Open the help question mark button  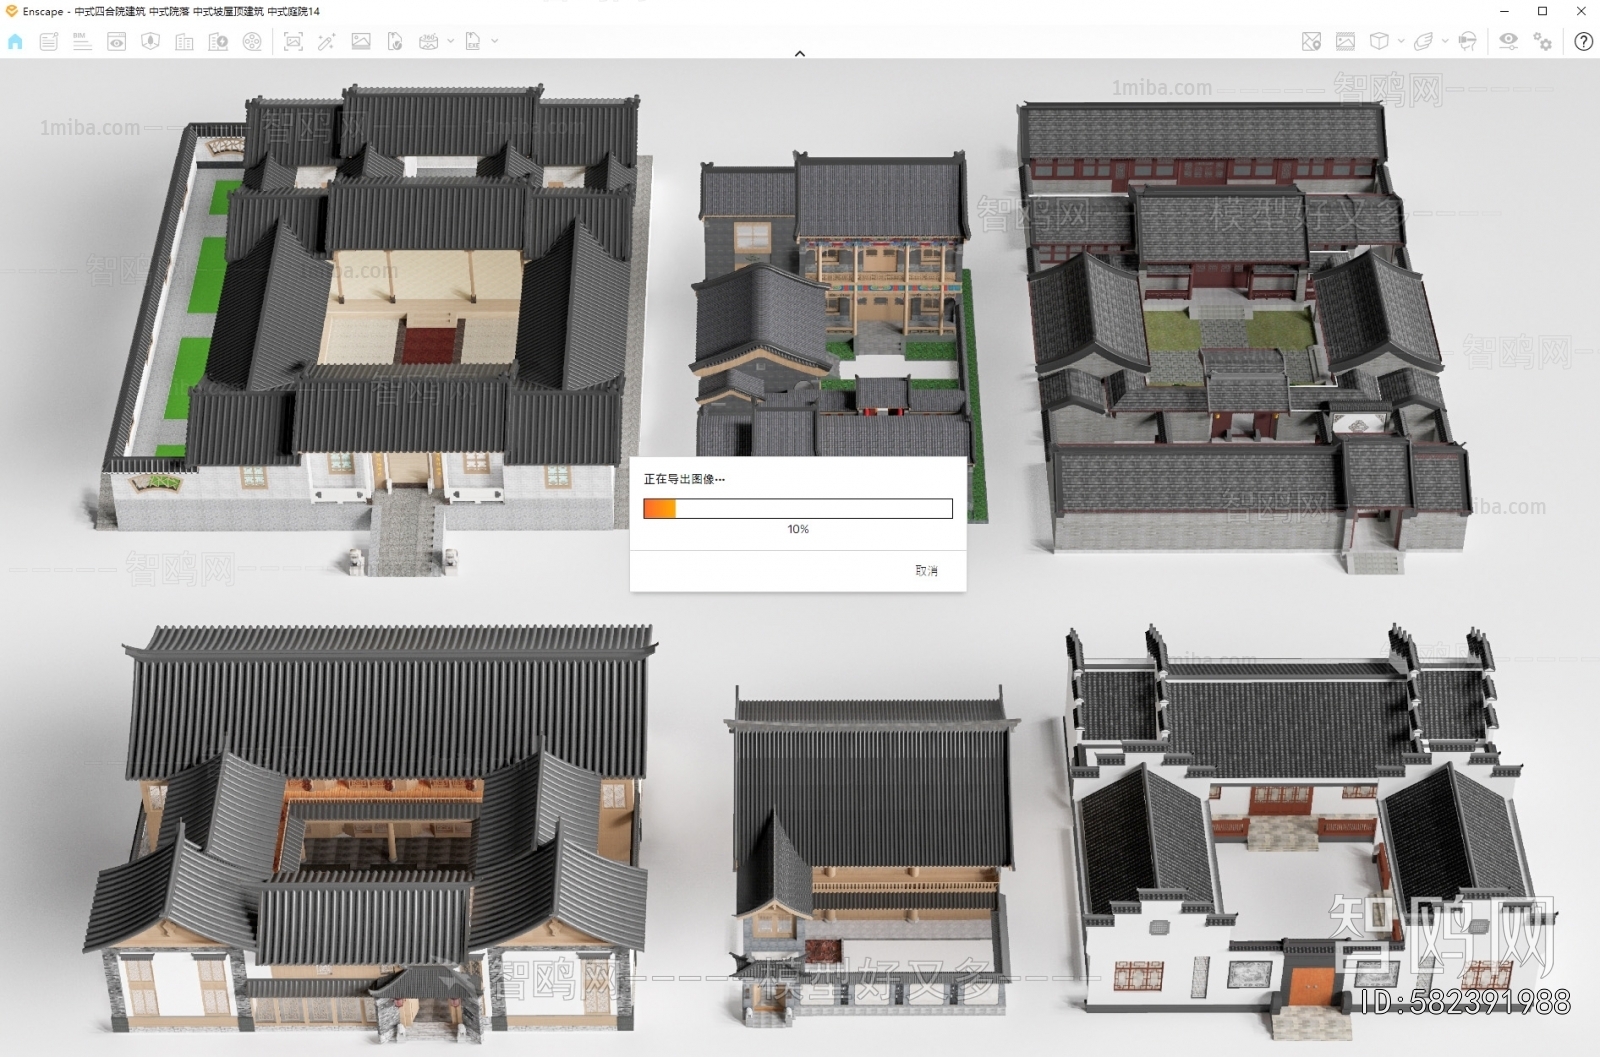pos(1583,42)
